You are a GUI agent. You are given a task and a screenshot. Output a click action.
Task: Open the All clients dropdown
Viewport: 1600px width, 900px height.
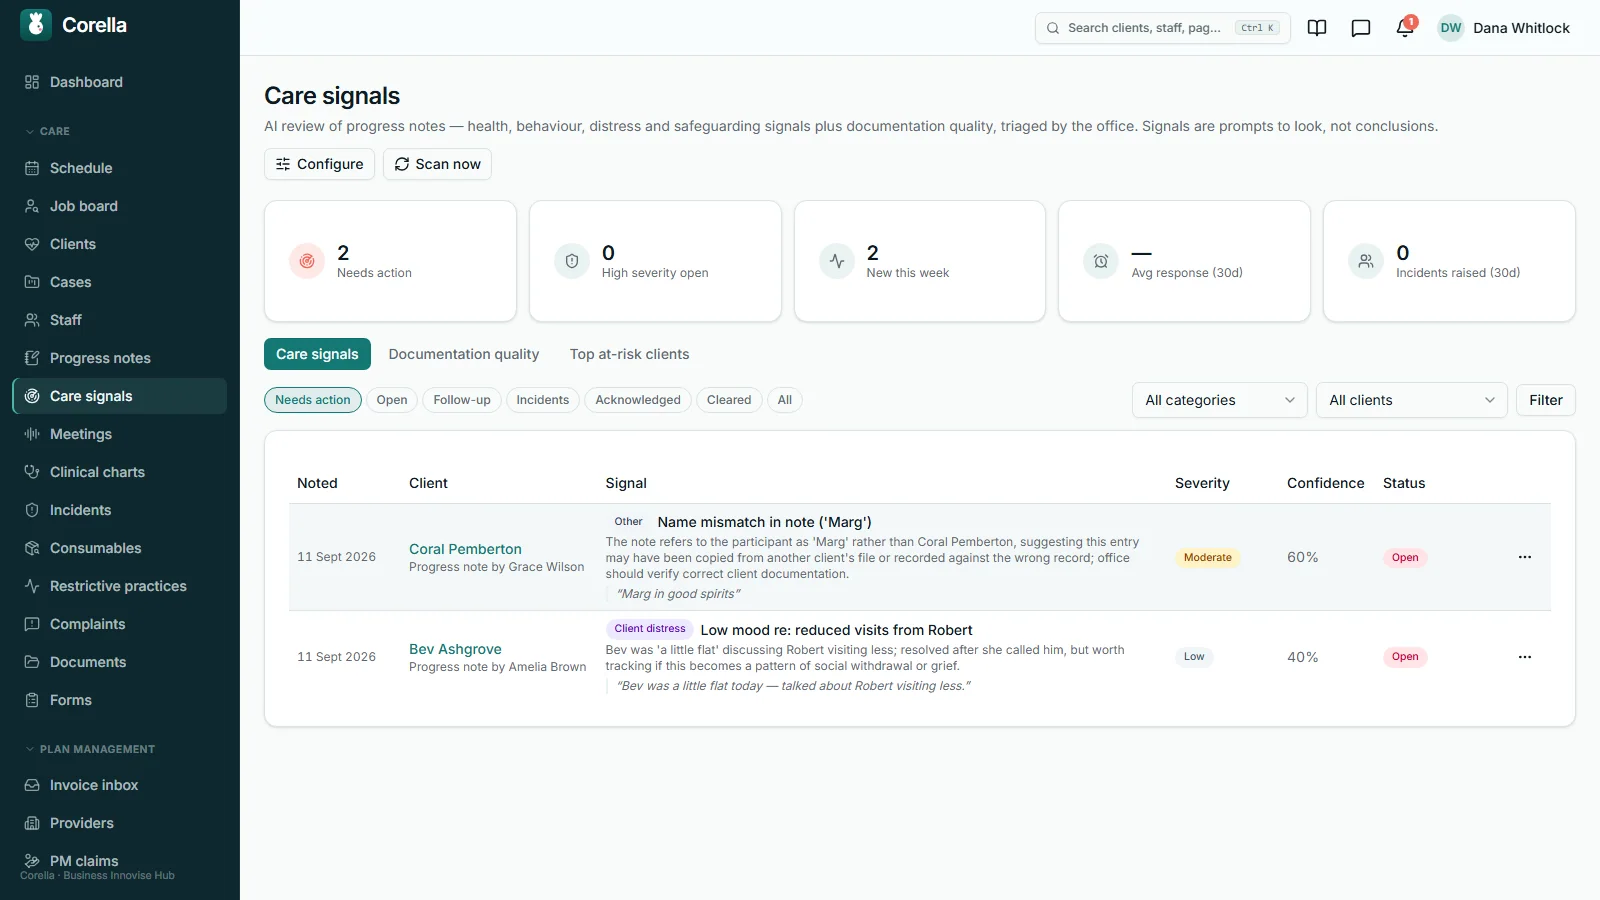tap(1411, 400)
